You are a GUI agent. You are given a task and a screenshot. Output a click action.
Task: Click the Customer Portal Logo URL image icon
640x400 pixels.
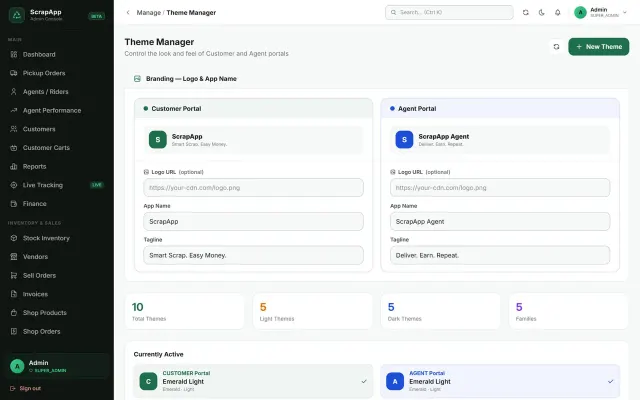pos(146,172)
